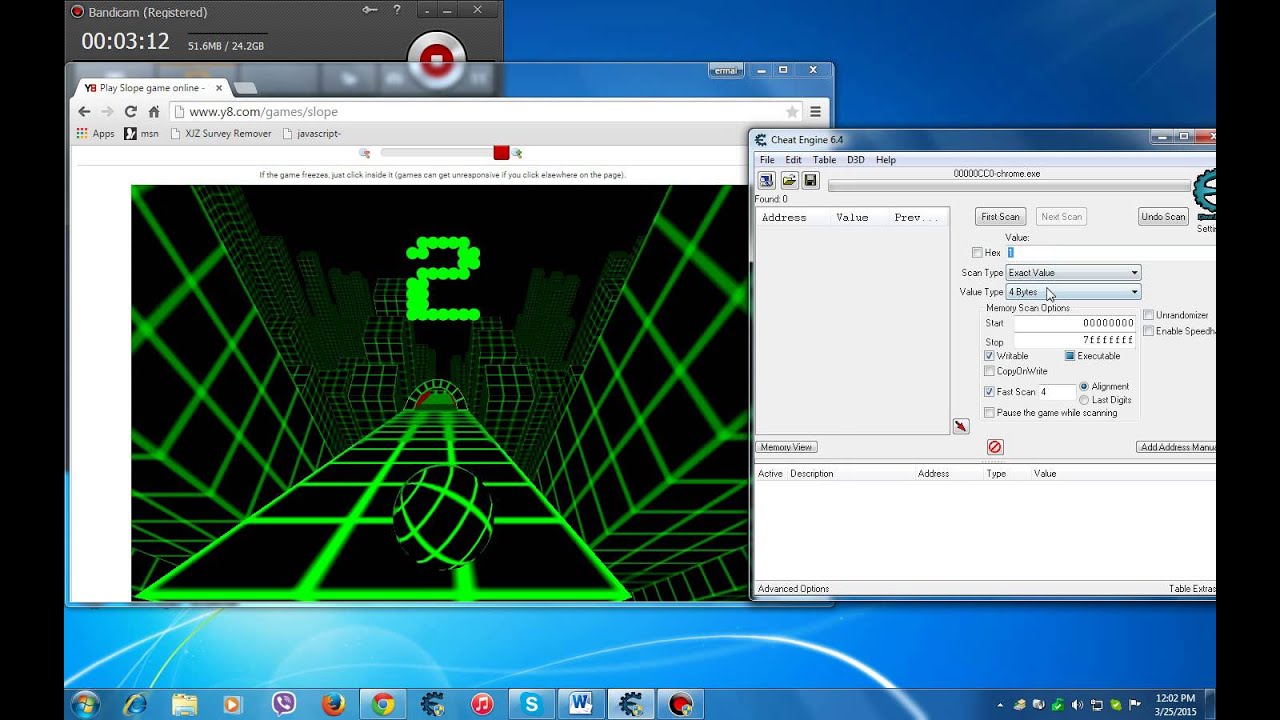Open the Table menu in Cheat Engine
1280x720 pixels.
[x=824, y=160]
